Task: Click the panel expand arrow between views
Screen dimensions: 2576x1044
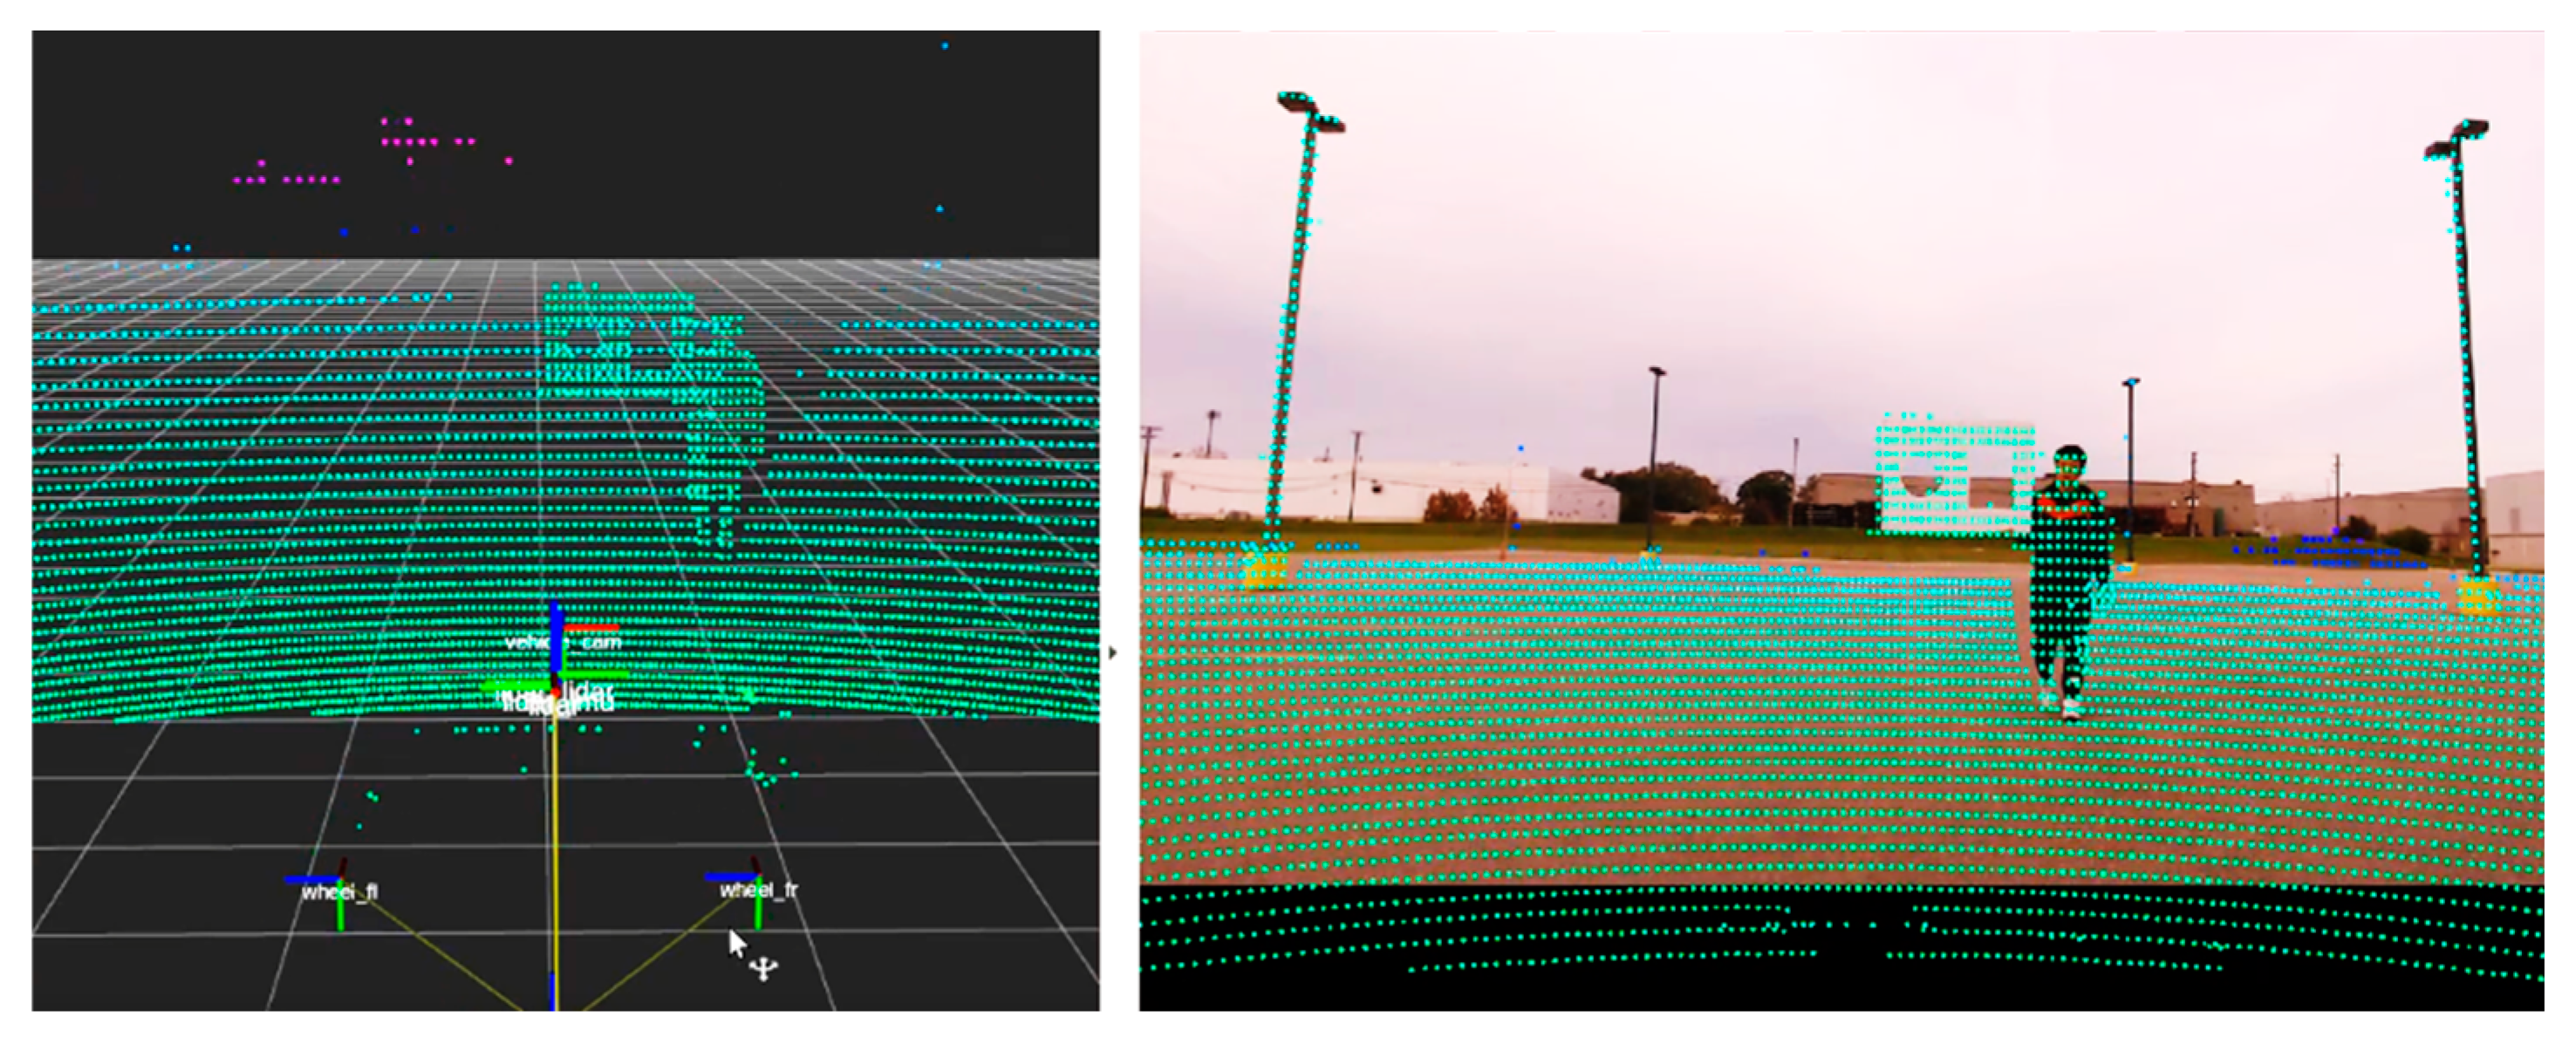Action: click(1113, 653)
